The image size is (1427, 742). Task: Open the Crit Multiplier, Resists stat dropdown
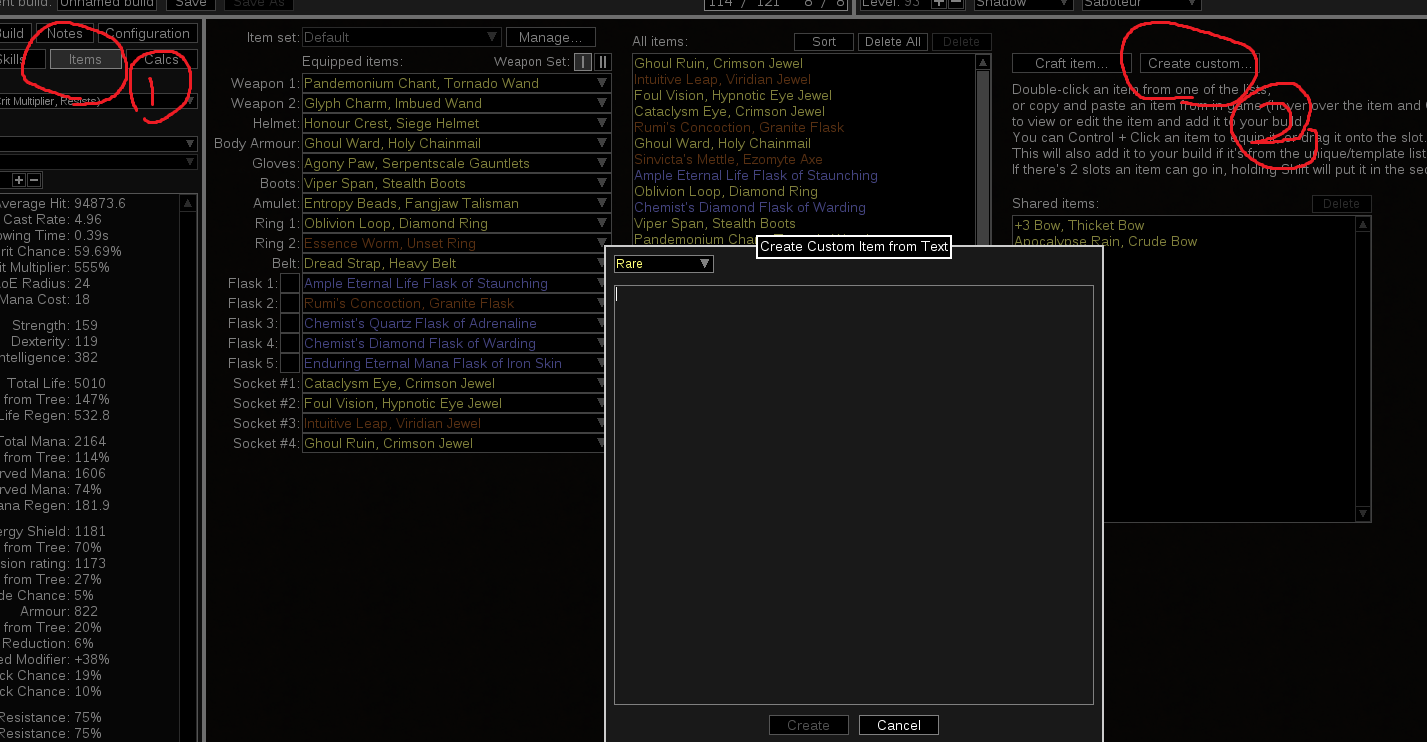98,101
